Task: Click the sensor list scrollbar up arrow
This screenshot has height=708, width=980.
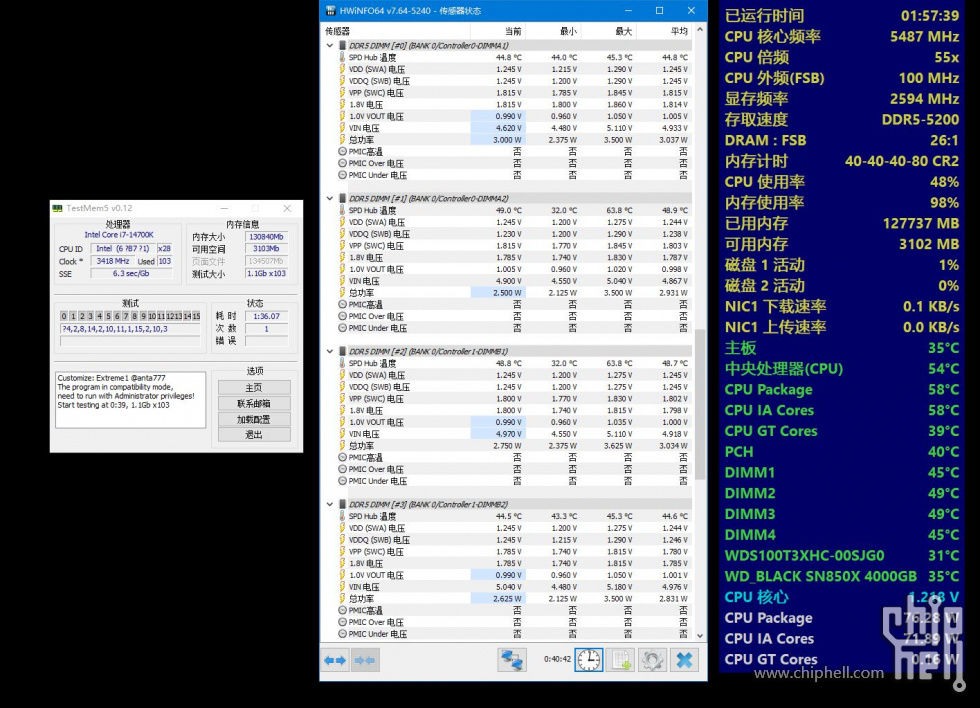Action: [700, 29]
